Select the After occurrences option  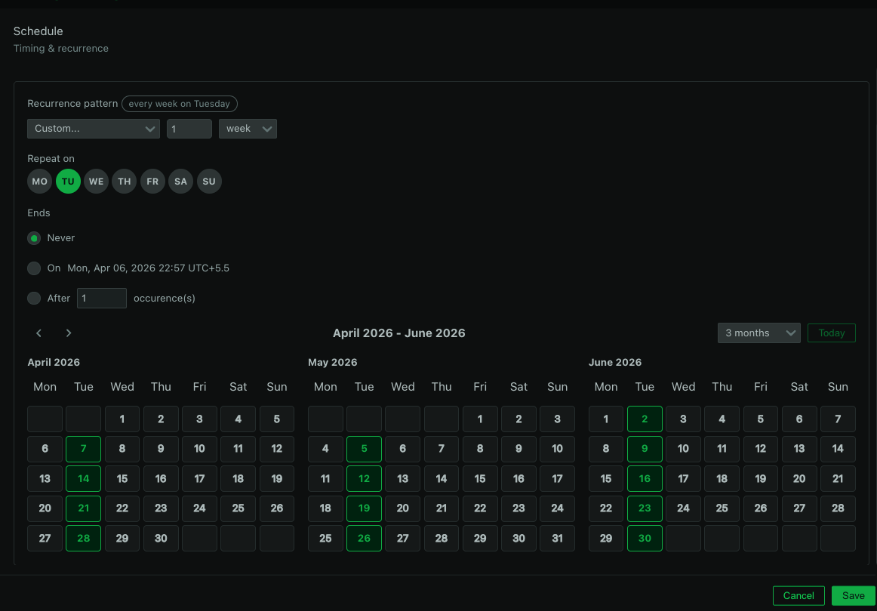(x=33, y=298)
